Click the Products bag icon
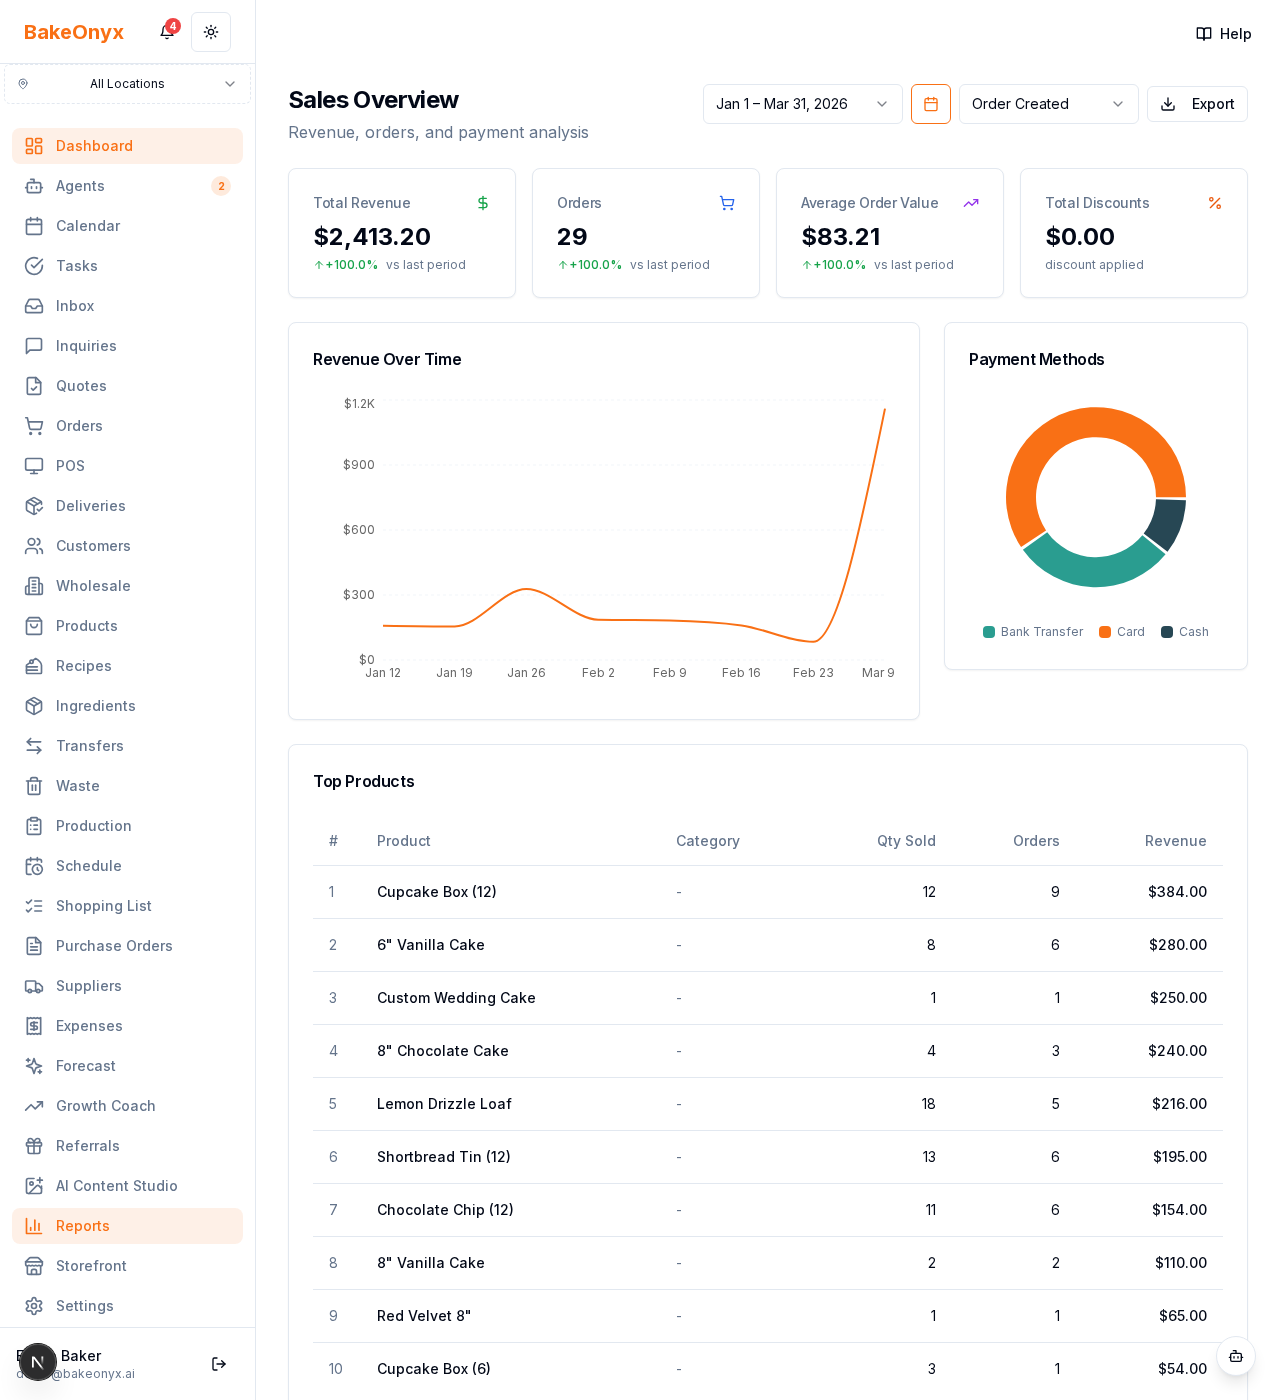The image size is (1280, 1400). pos(34,626)
